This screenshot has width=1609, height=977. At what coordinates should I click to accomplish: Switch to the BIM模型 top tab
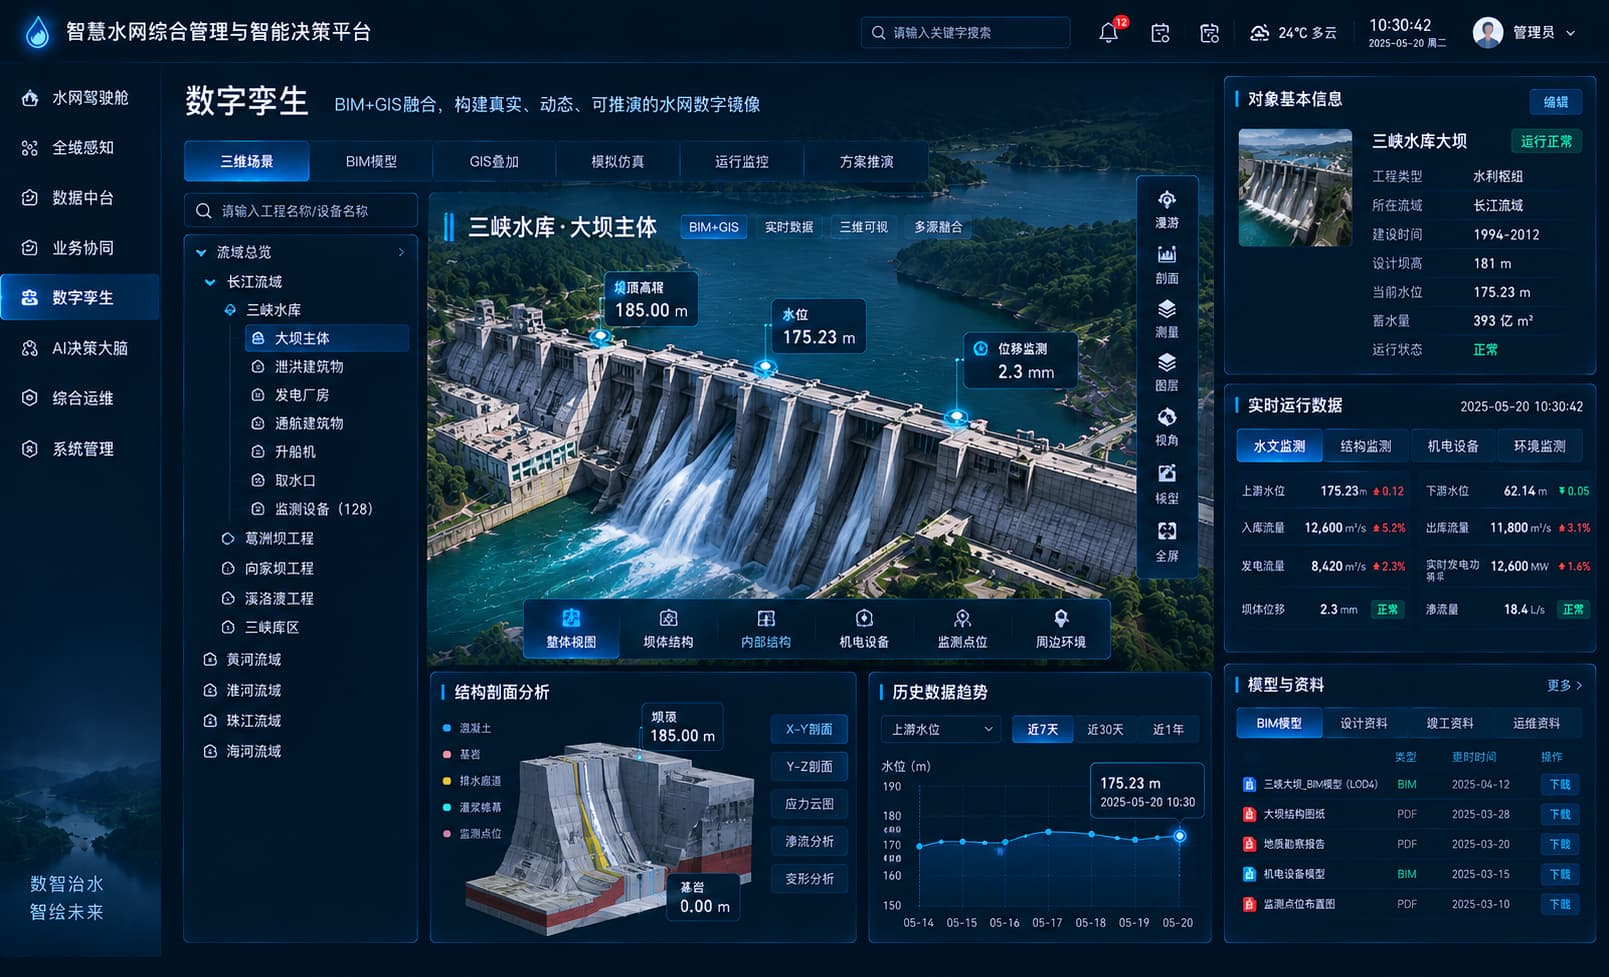tap(371, 161)
